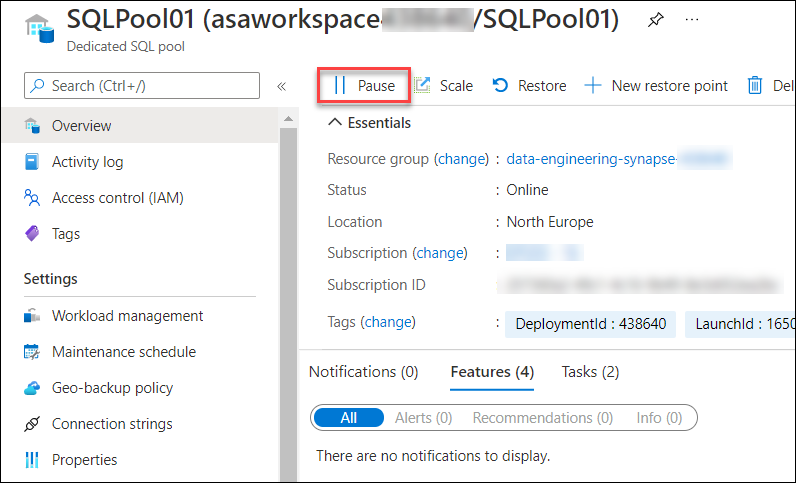
Task: Collapse the sidebar with double chevron
Action: (282, 86)
